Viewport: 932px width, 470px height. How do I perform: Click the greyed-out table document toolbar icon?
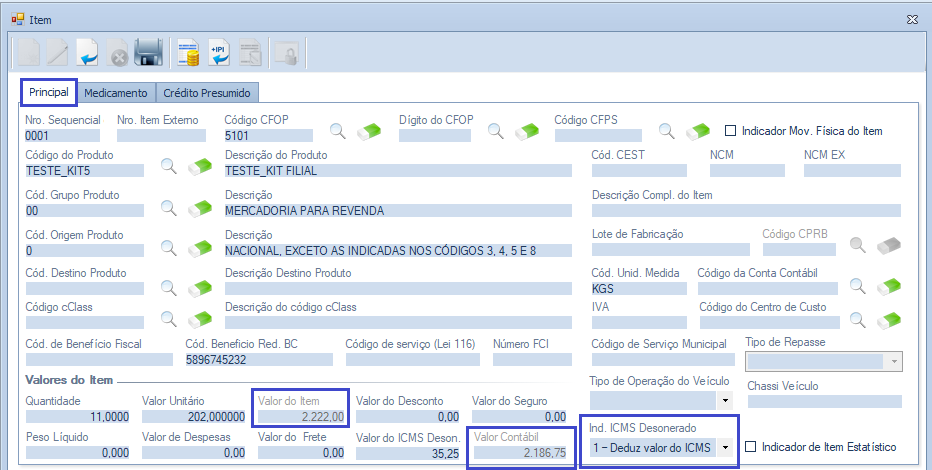250,52
